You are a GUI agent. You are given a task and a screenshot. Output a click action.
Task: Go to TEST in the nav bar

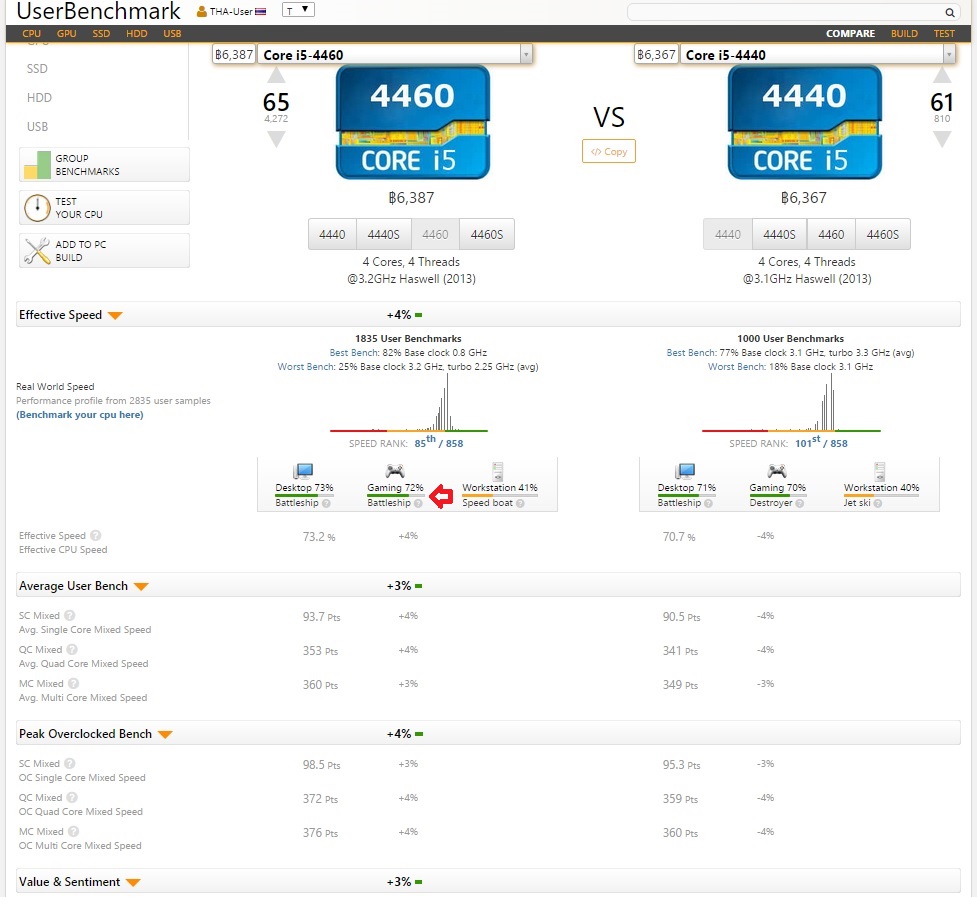tap(944, 34)
